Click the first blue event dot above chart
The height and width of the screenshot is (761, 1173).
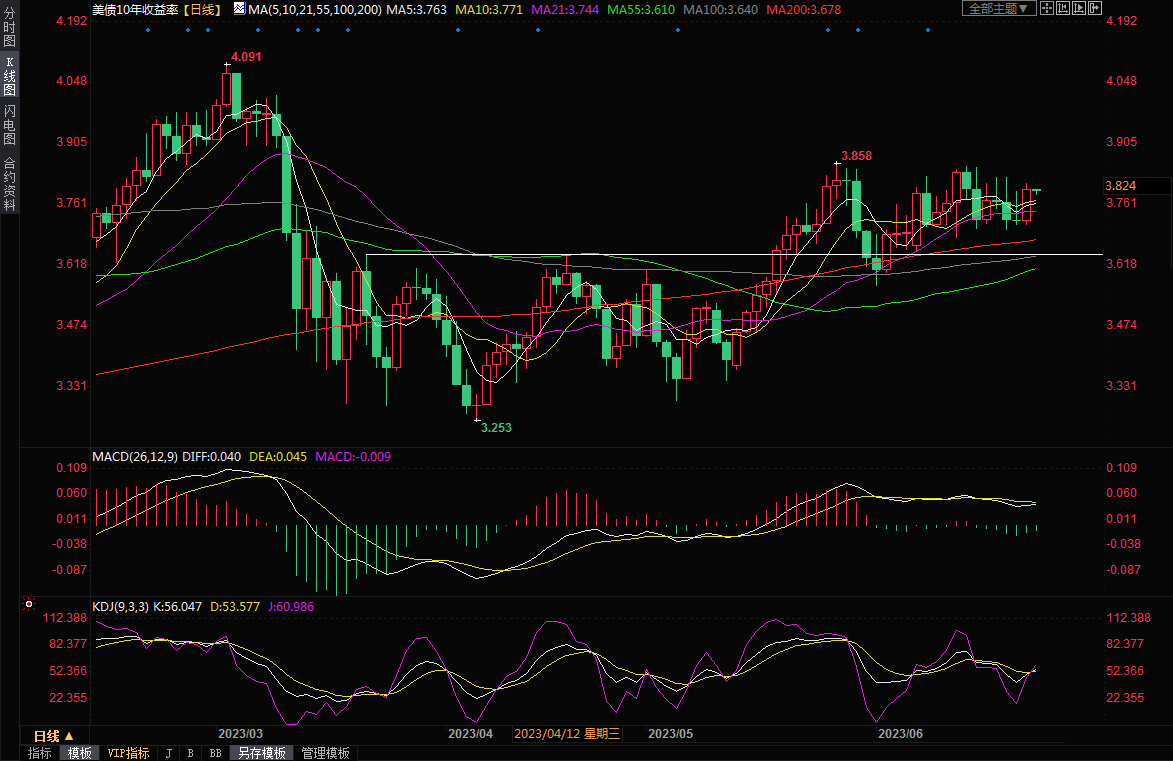tap(148, 29)
